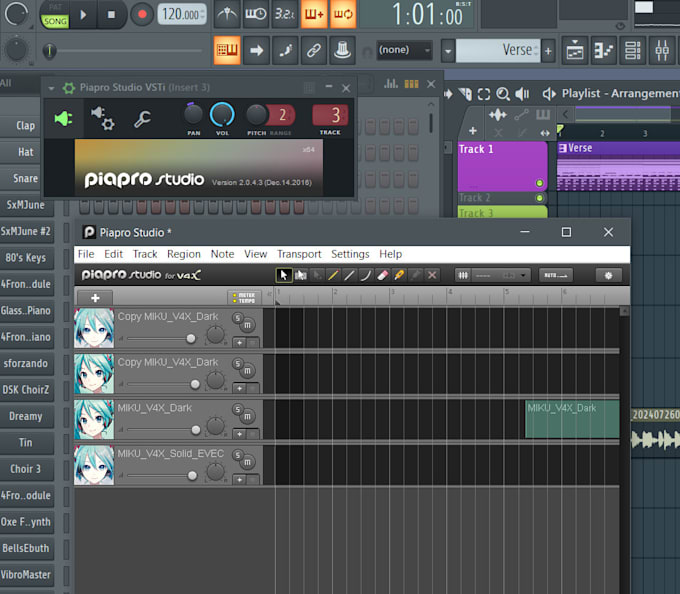The height and width of the screenshot is (594, 680).
Task: Mute the first Copy MIKU_V4X_Dark track
Action: 247,325
